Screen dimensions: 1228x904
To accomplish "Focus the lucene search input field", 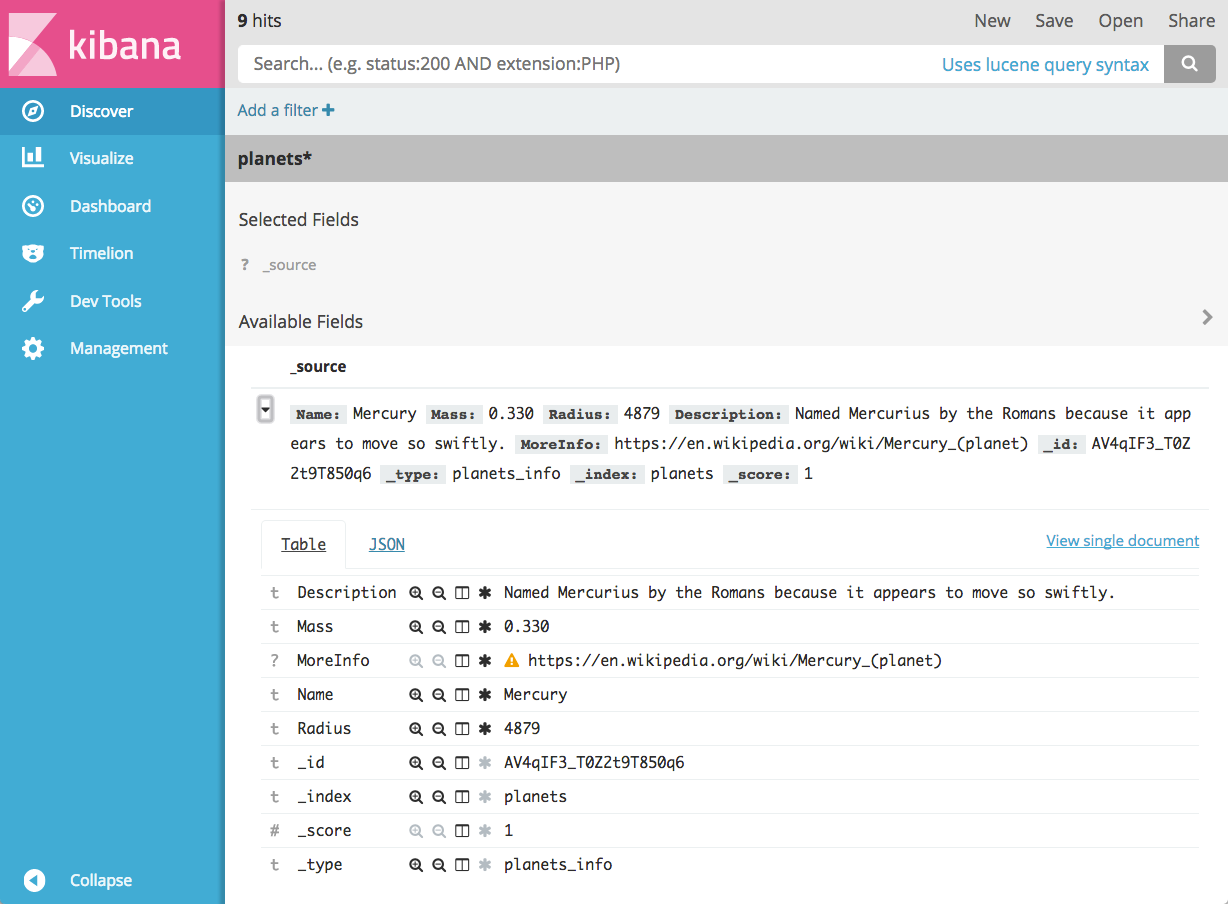I will (700, 64).
